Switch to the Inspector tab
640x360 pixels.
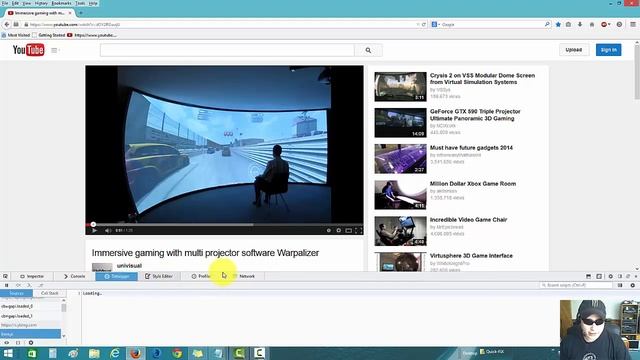32,276
